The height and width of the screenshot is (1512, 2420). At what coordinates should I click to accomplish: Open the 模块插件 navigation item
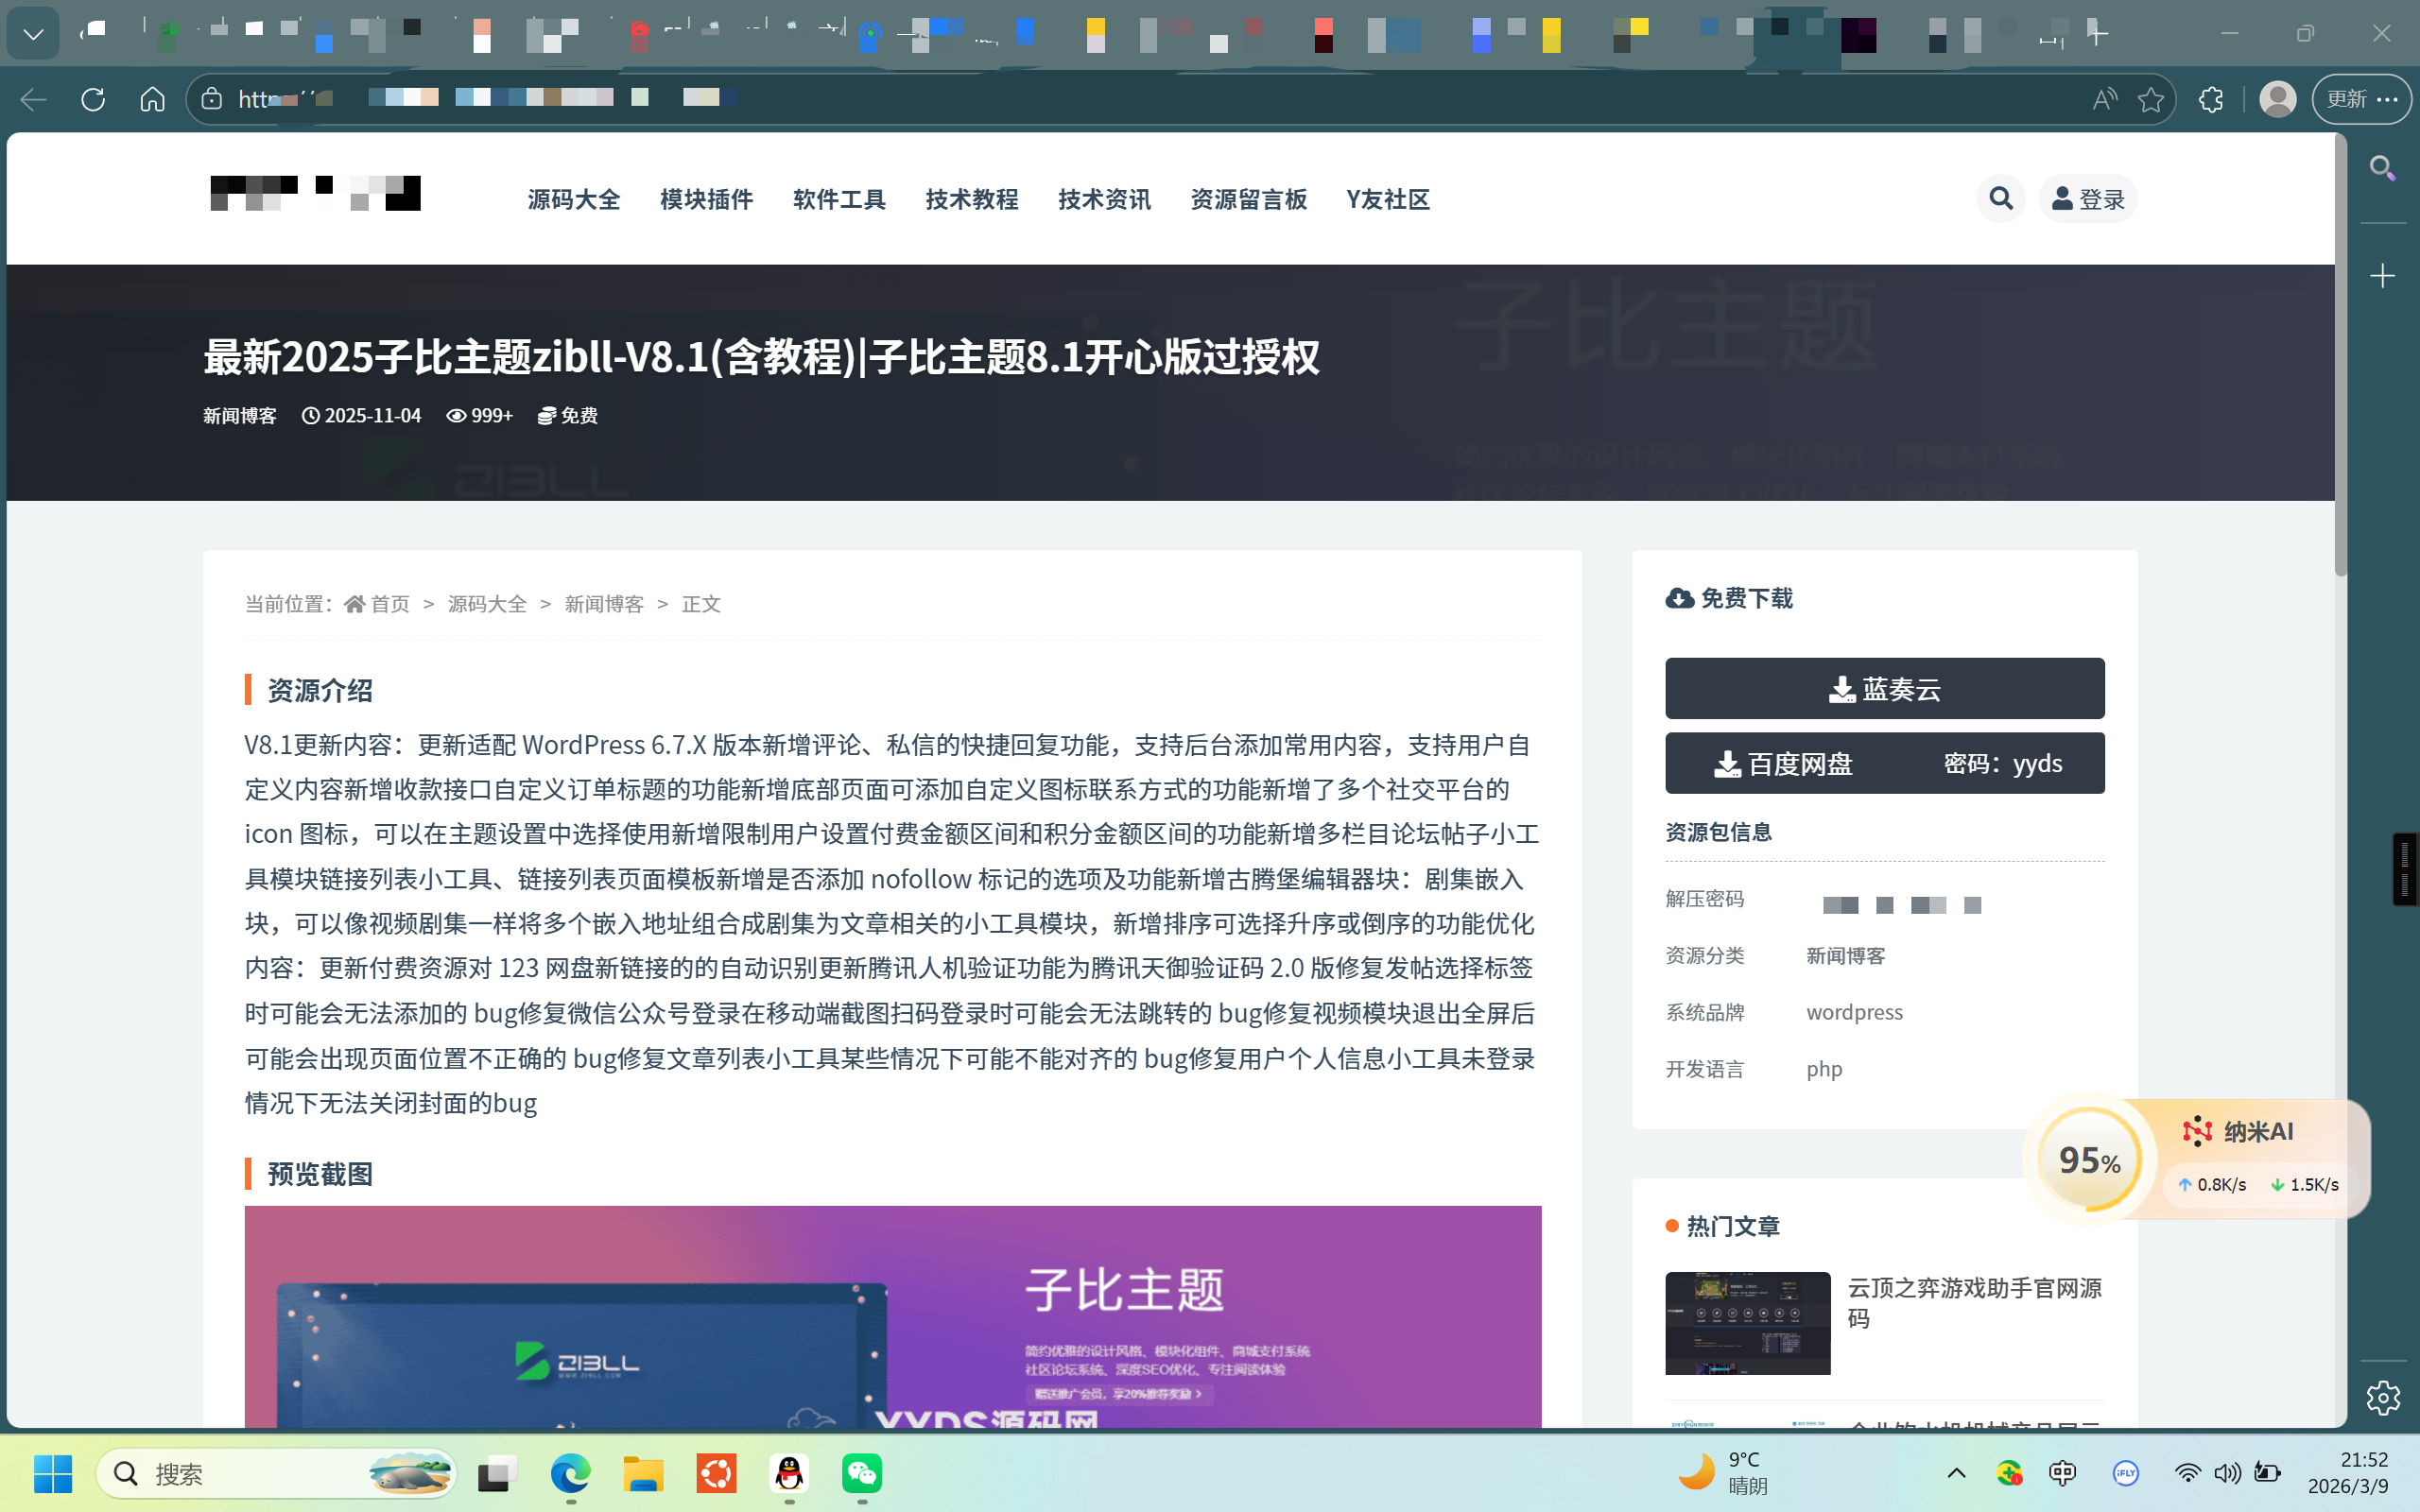pos(706,199)
